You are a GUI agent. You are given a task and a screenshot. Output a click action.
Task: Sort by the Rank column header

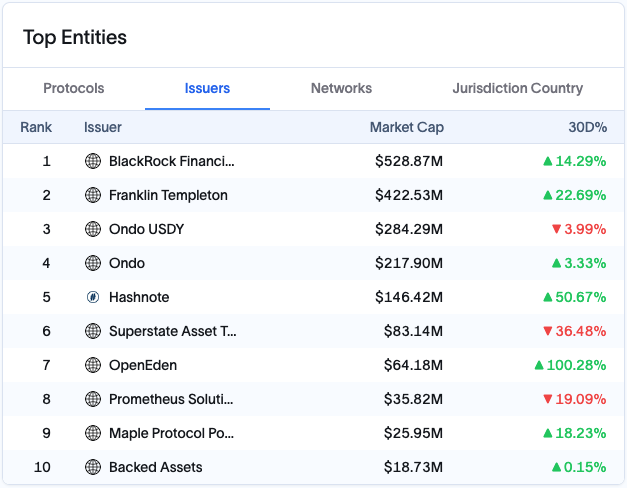[x=36, y=127]
